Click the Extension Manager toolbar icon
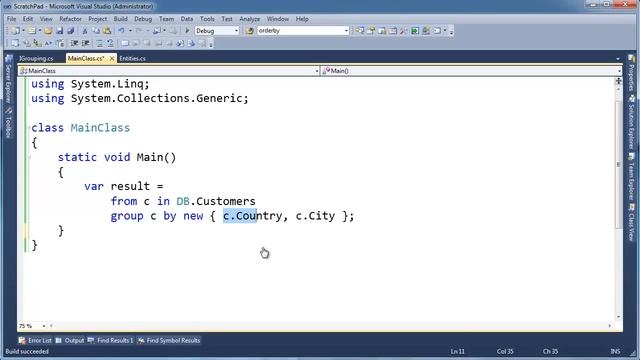The width and height of the screenshot is (640, 360). 426,31
